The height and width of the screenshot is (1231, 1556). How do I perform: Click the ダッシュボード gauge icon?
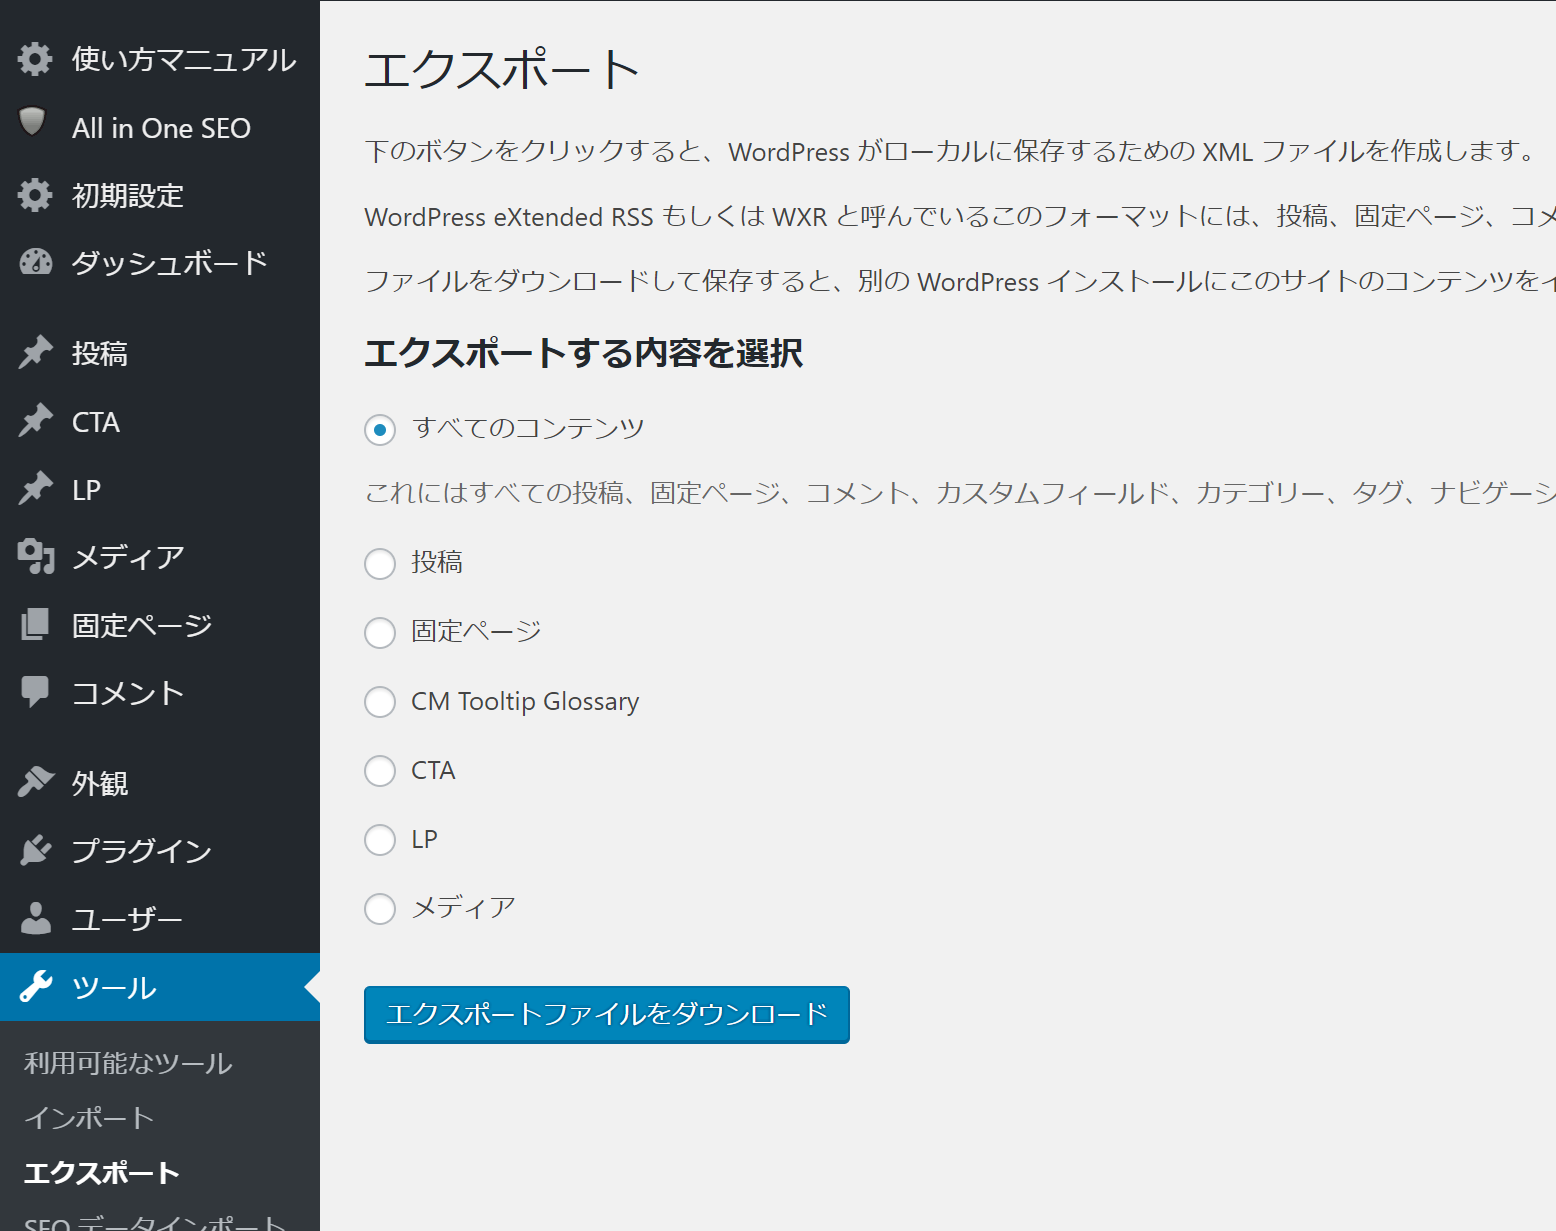tap(35, 262)
